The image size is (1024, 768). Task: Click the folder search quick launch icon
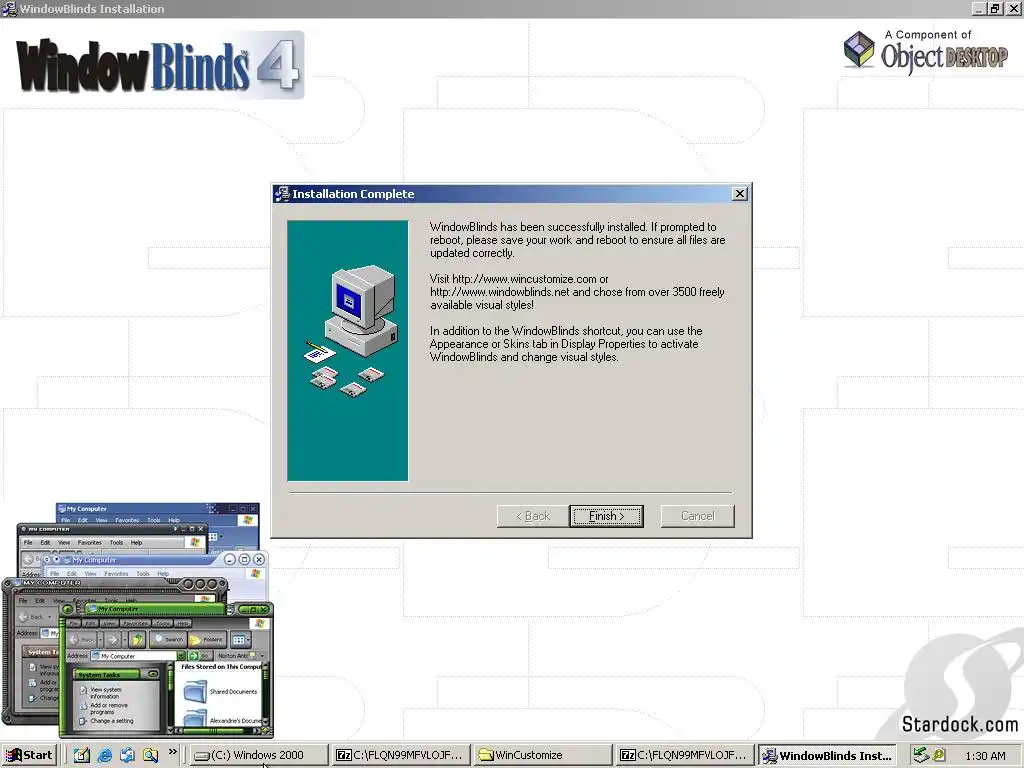click(x=150, y=755)
